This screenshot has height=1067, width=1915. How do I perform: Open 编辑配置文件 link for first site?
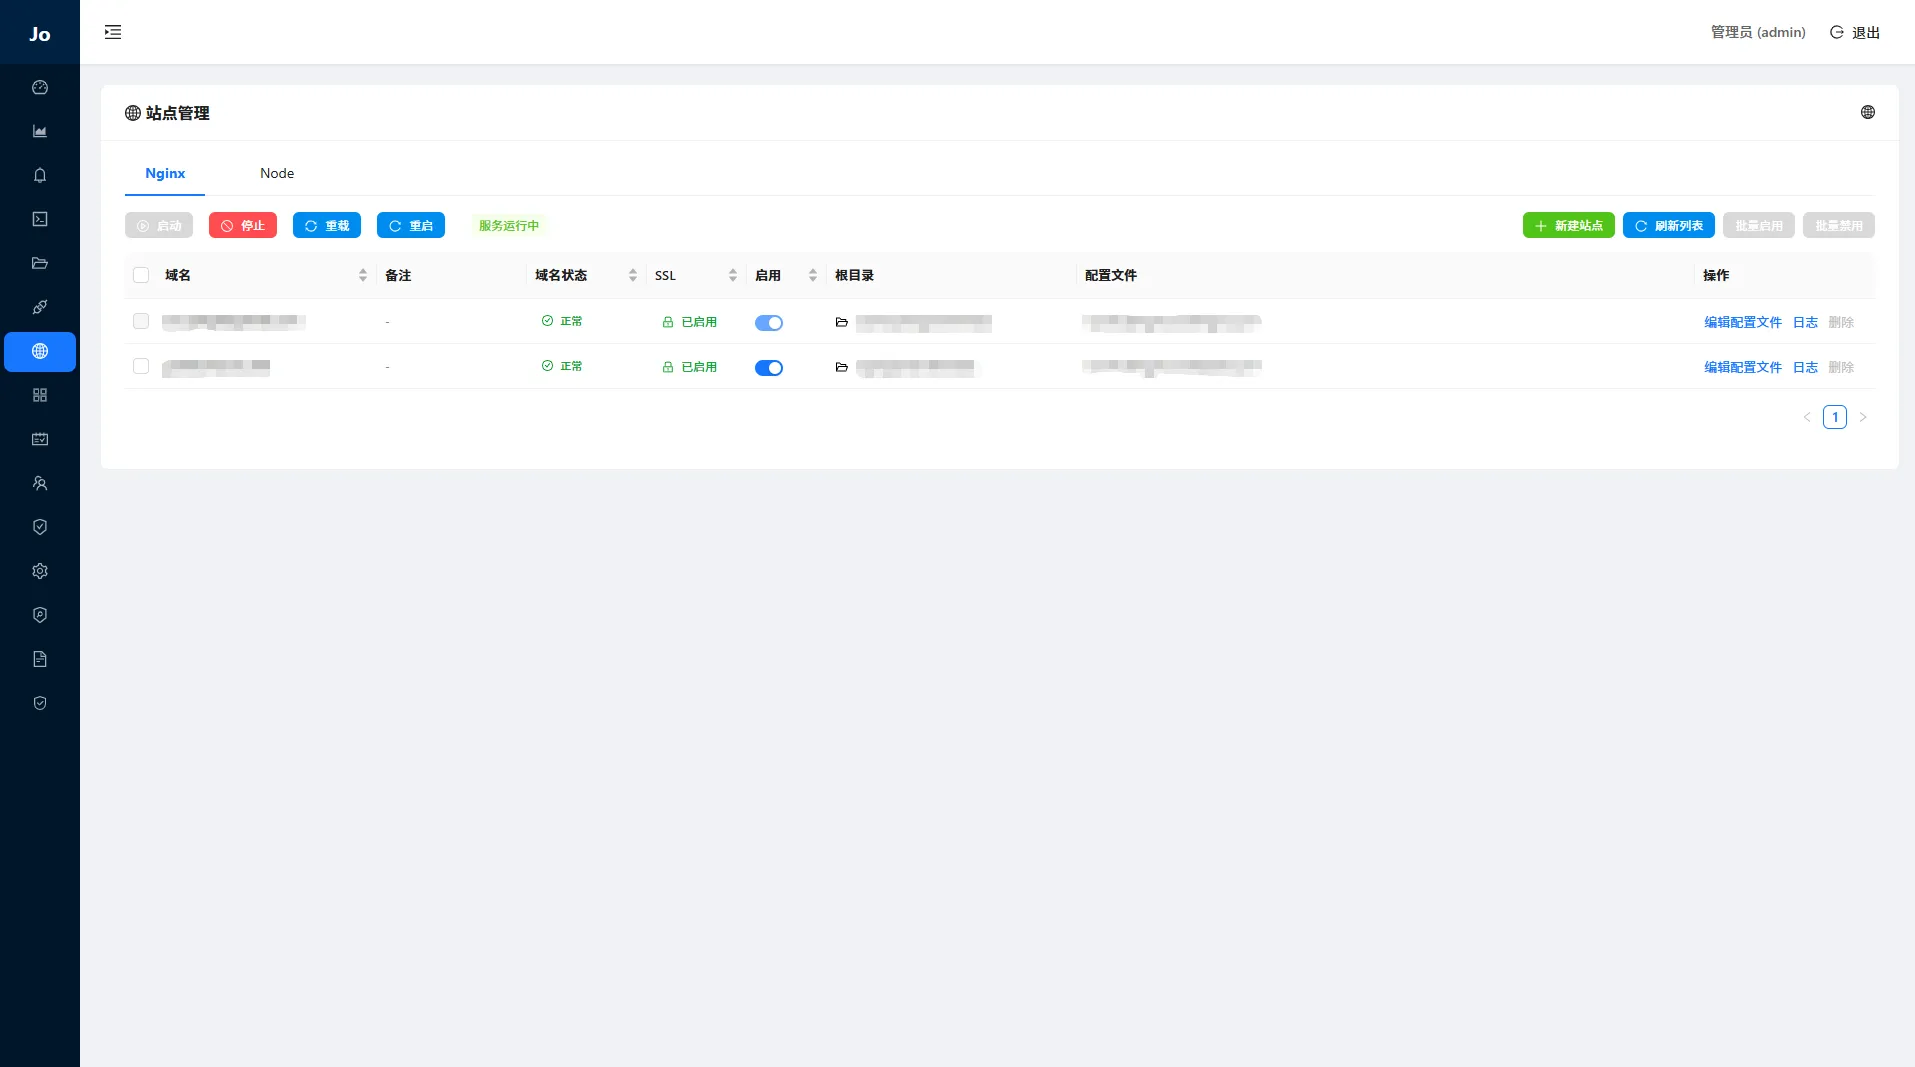pos(1742,323)
